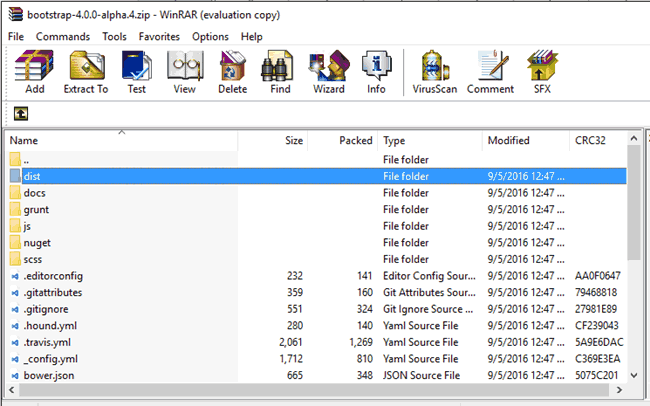Launch the Wizard tool
This screenshot has height=406, width=650.
[329, 72]
